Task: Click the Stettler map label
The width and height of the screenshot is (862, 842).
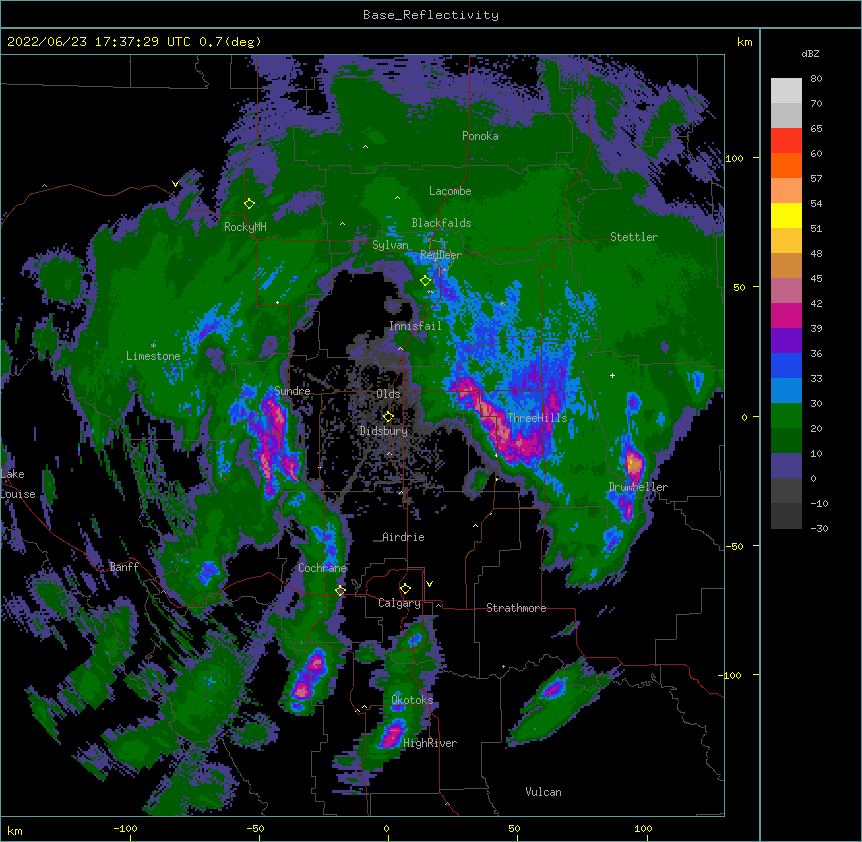Action: pyautogui.click(x=634, y=237)
